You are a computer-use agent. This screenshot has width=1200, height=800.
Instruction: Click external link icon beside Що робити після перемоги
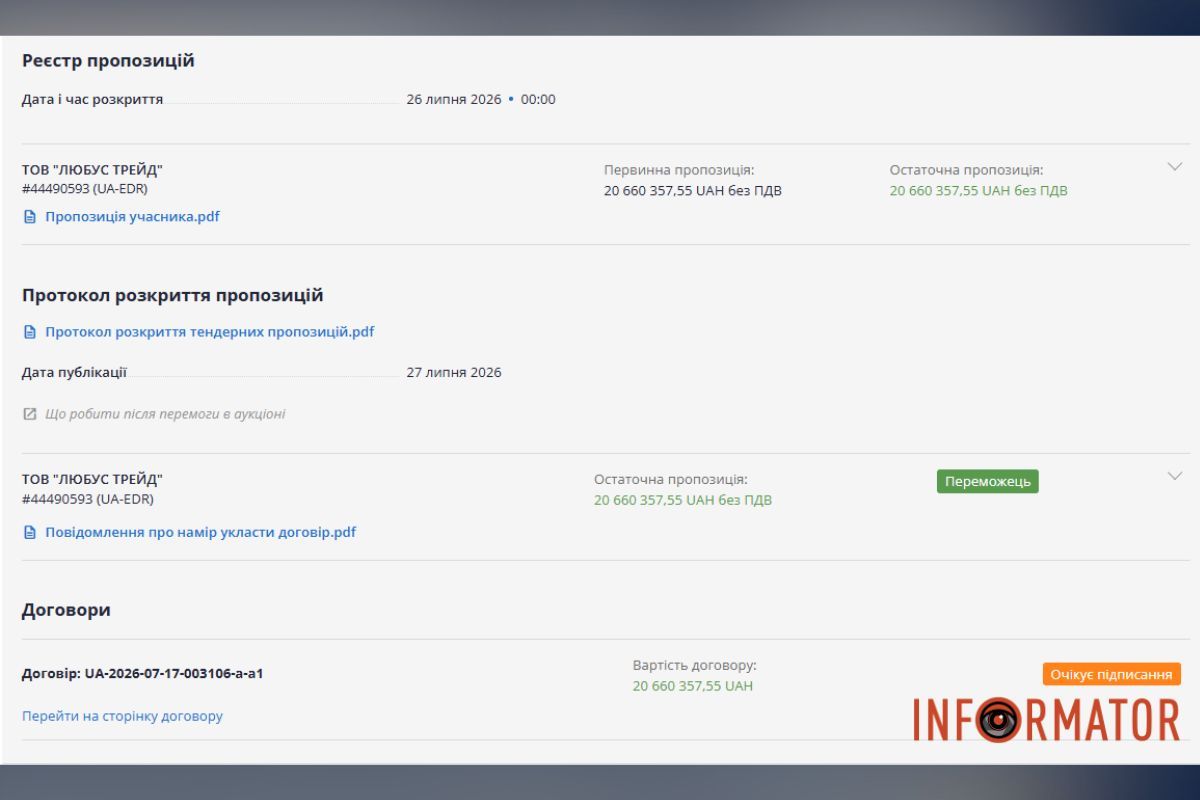point(30,414)
